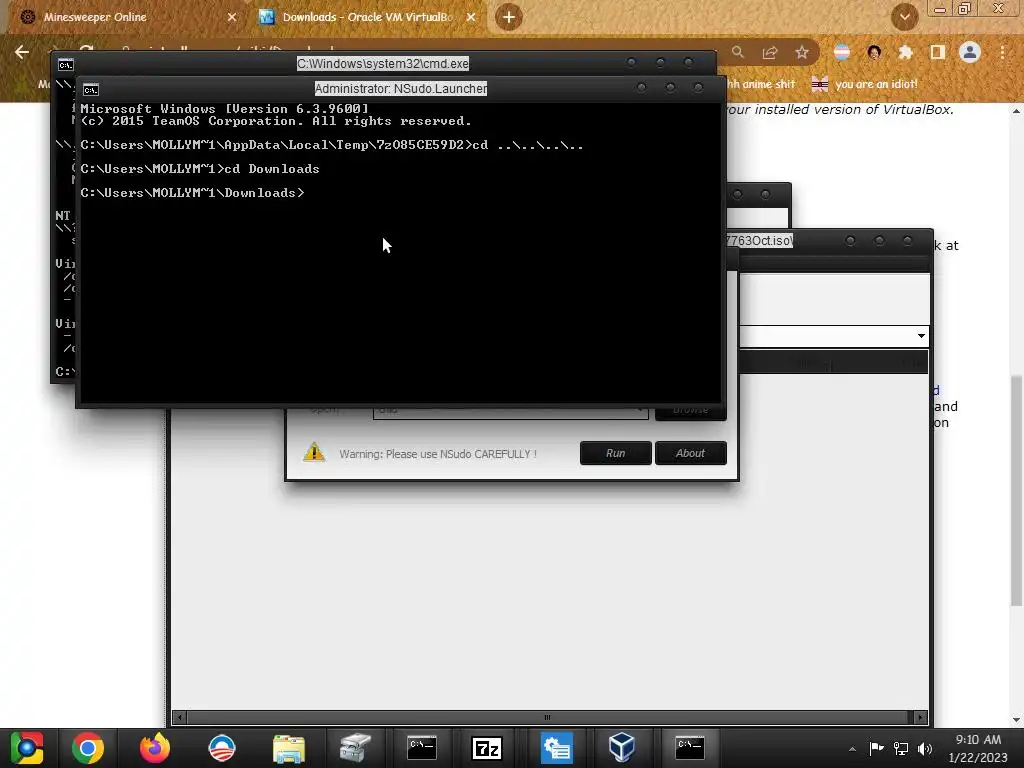Screen dimensions: 1024x768
Task: Click the Chrome page vertical scrollbar thumb
Action: 1016,491
